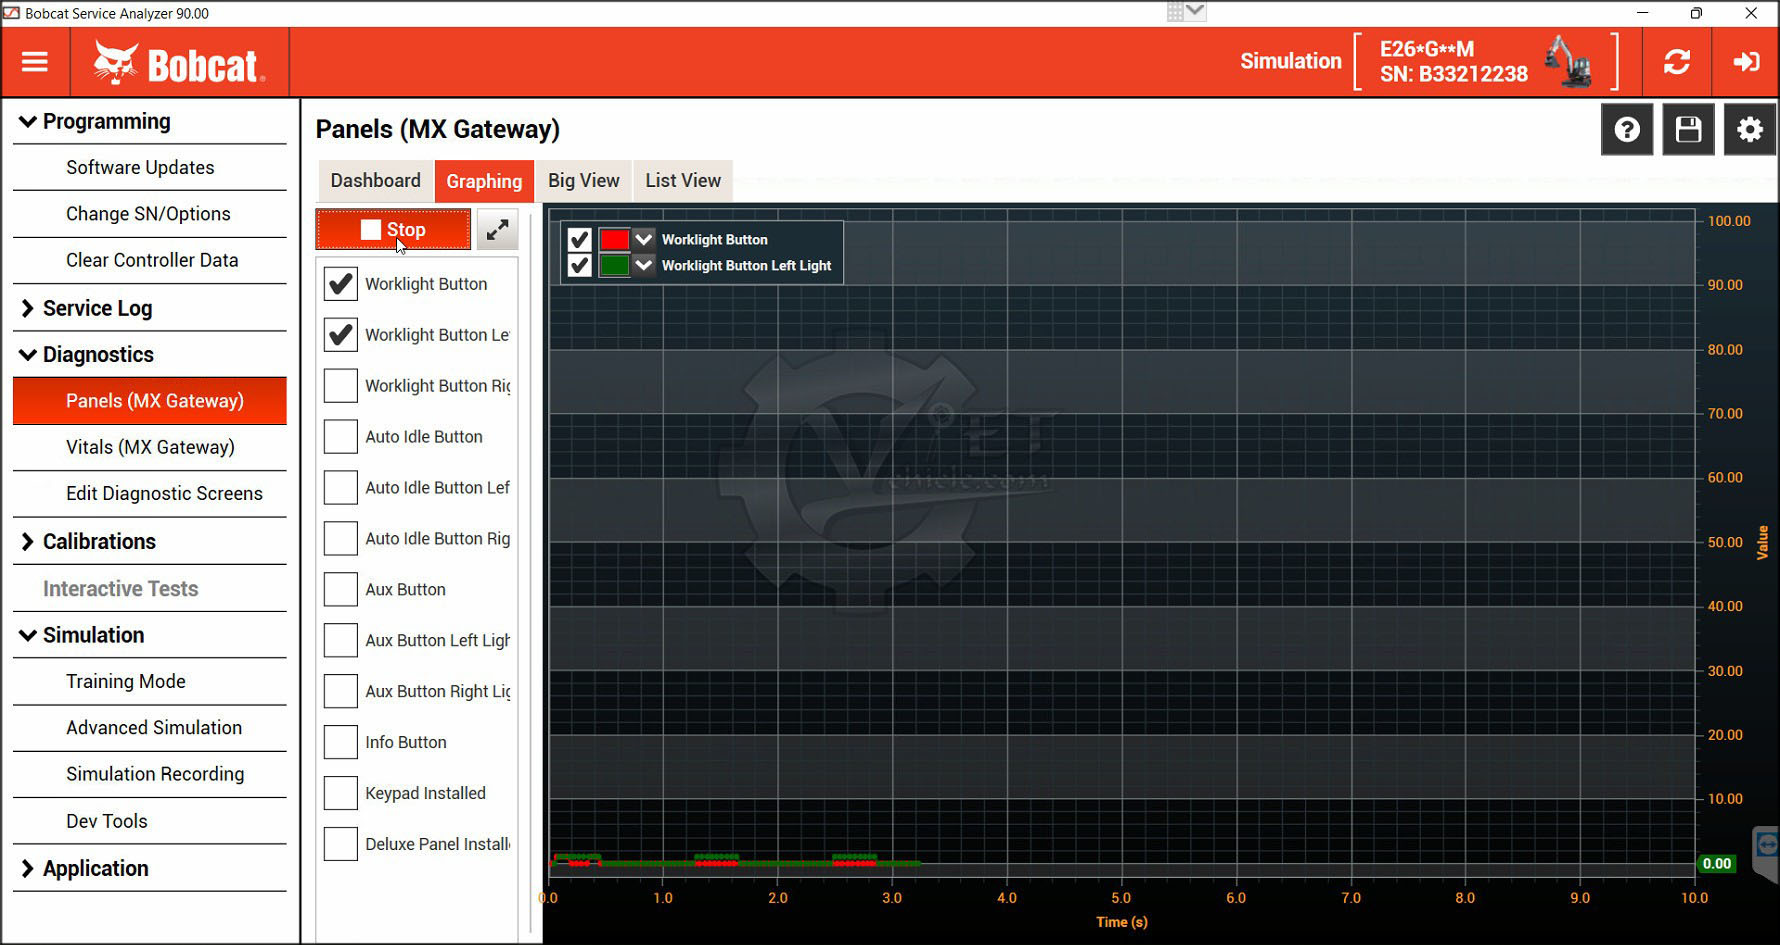Open Training Mode
This screenshot has width=1780, height=945.
tap(150, 682)
